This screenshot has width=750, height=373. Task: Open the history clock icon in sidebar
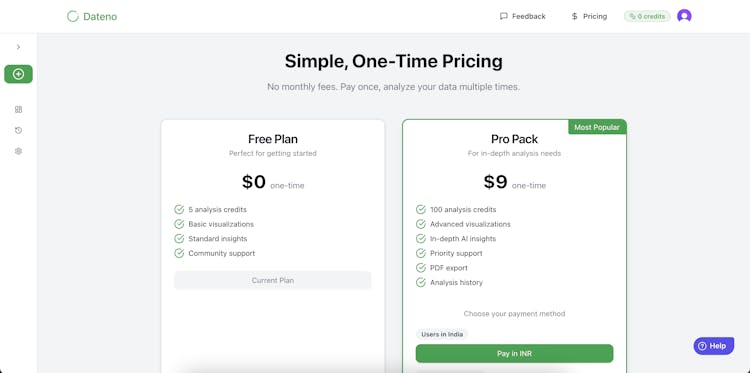pyautogui.click(x=18, y=130)
